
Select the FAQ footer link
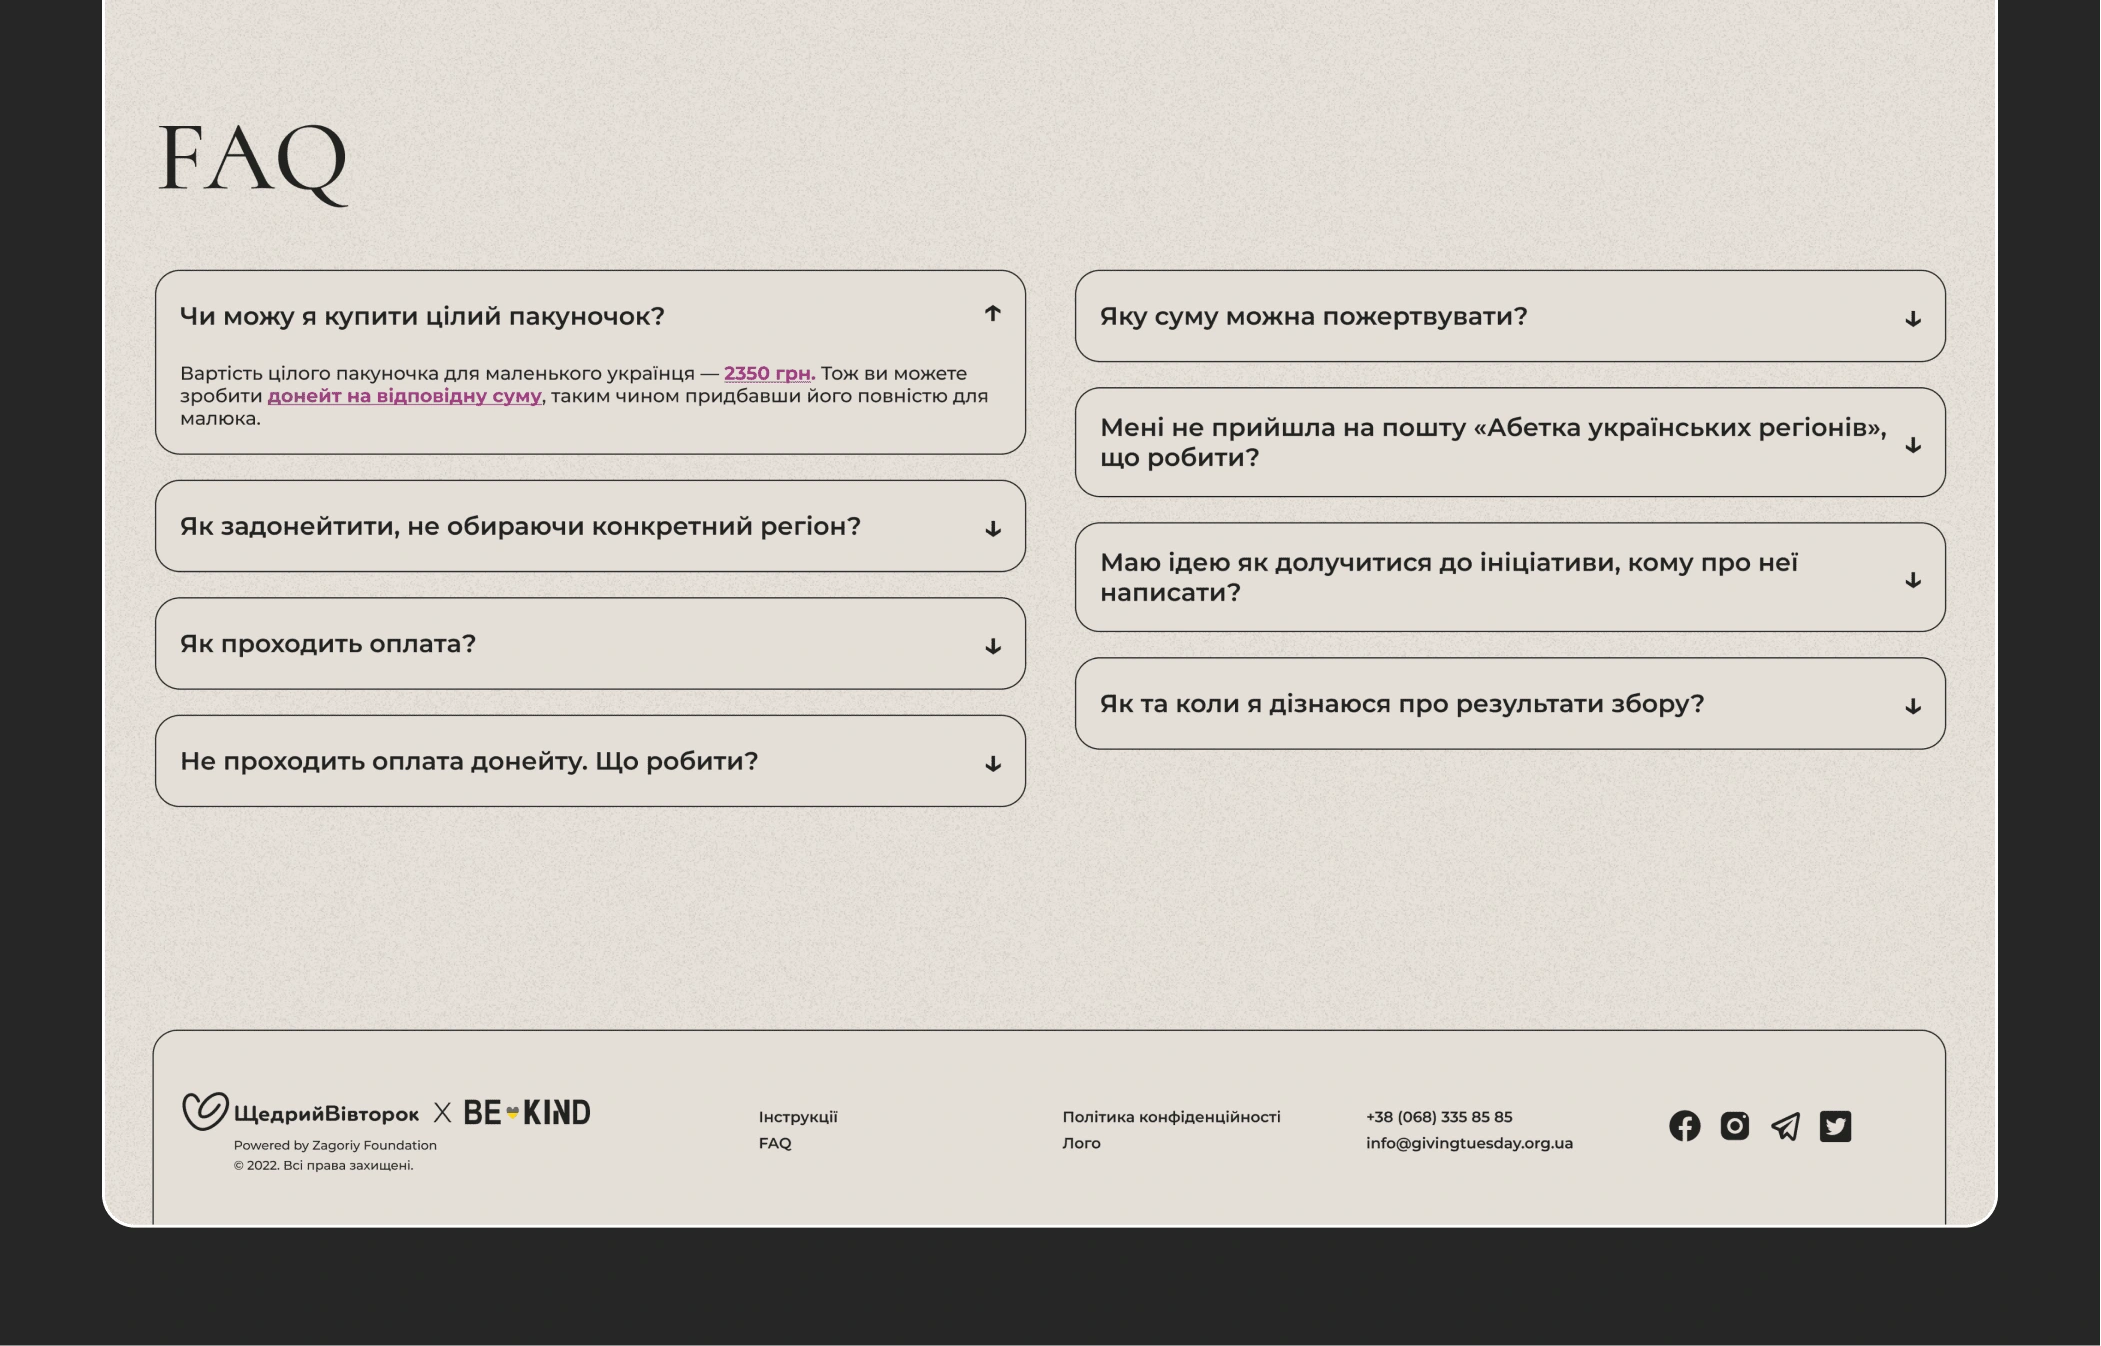click(x=775, y=1143)
